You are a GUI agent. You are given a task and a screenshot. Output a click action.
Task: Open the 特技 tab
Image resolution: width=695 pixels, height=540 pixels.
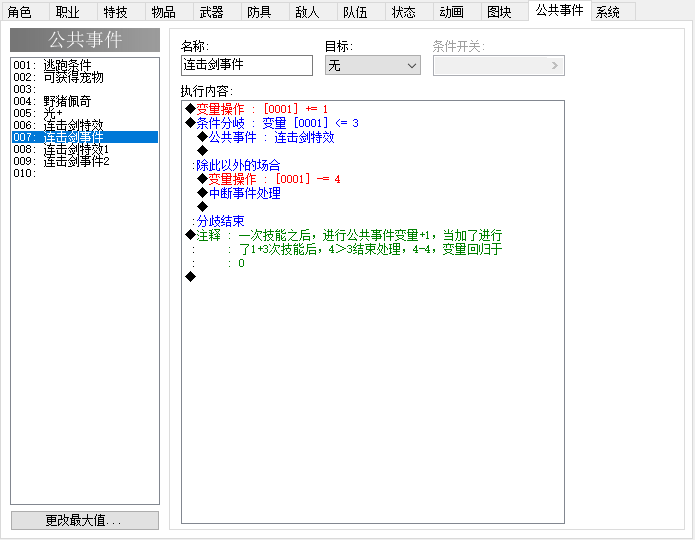pyautogui.click(x=121, y=12)
